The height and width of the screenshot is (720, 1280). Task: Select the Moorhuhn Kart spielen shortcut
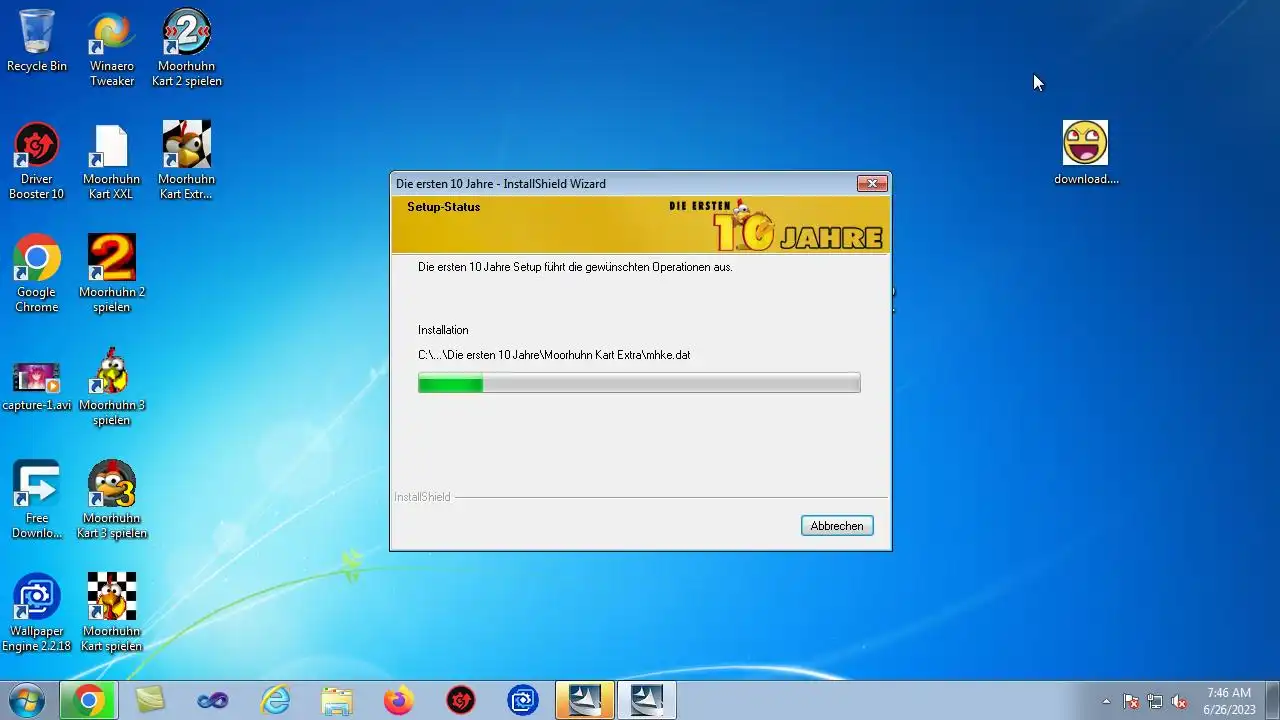pyautogui.click(x=112, y=613)
